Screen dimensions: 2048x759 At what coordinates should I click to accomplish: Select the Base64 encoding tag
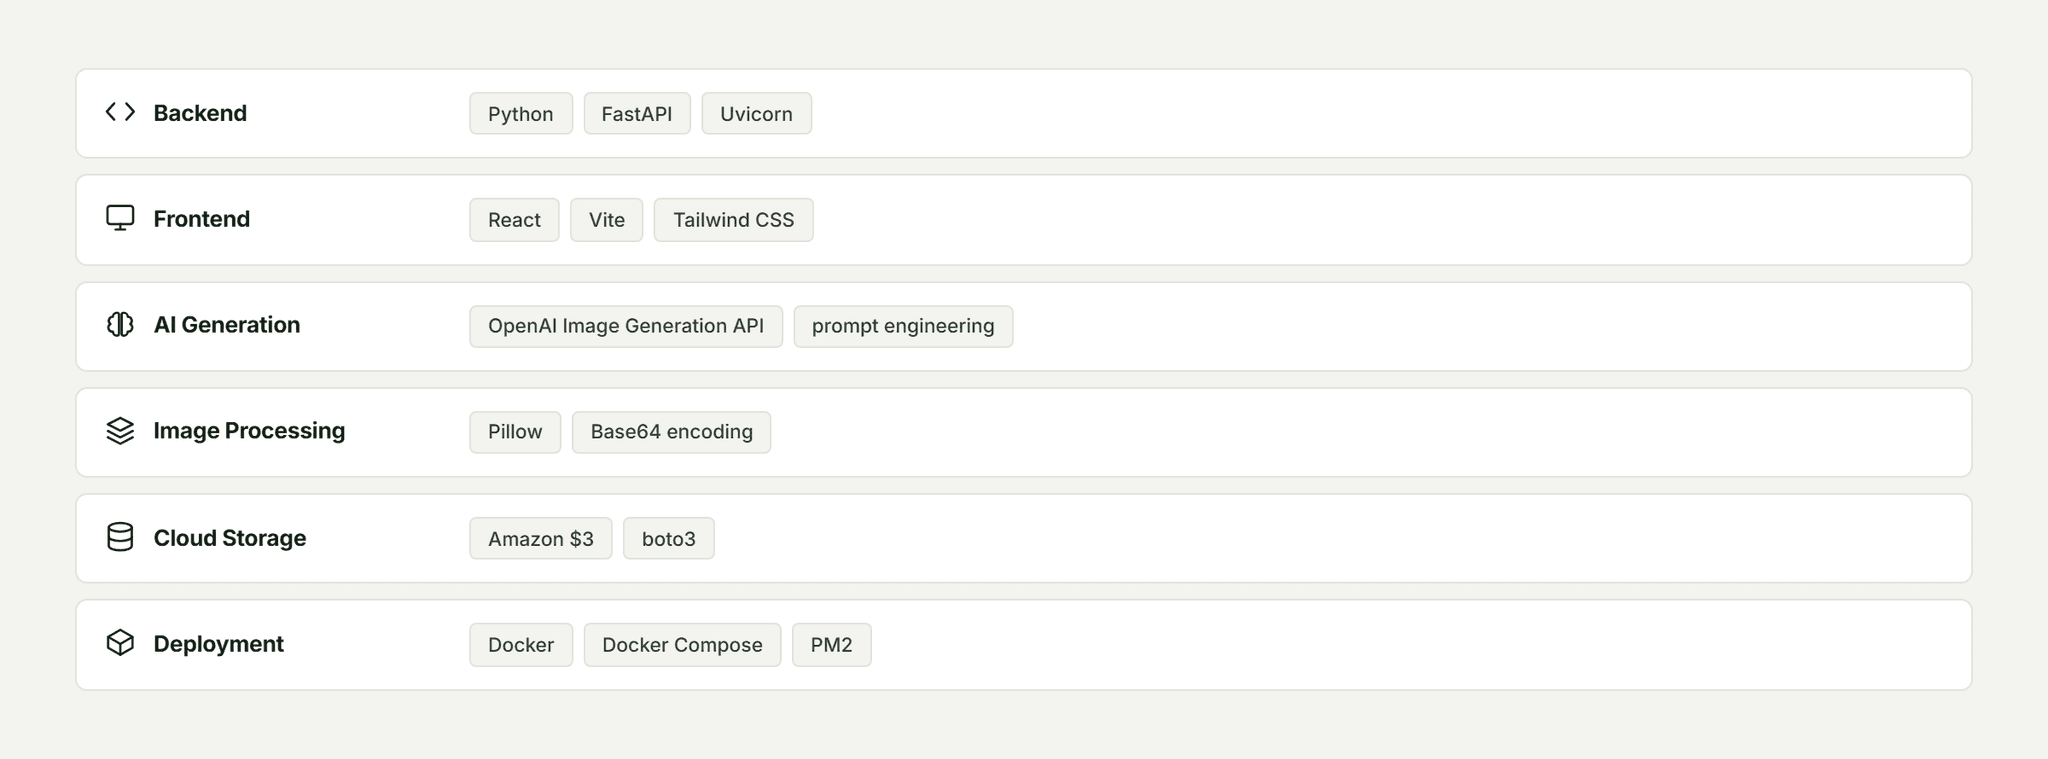(672, 432)
